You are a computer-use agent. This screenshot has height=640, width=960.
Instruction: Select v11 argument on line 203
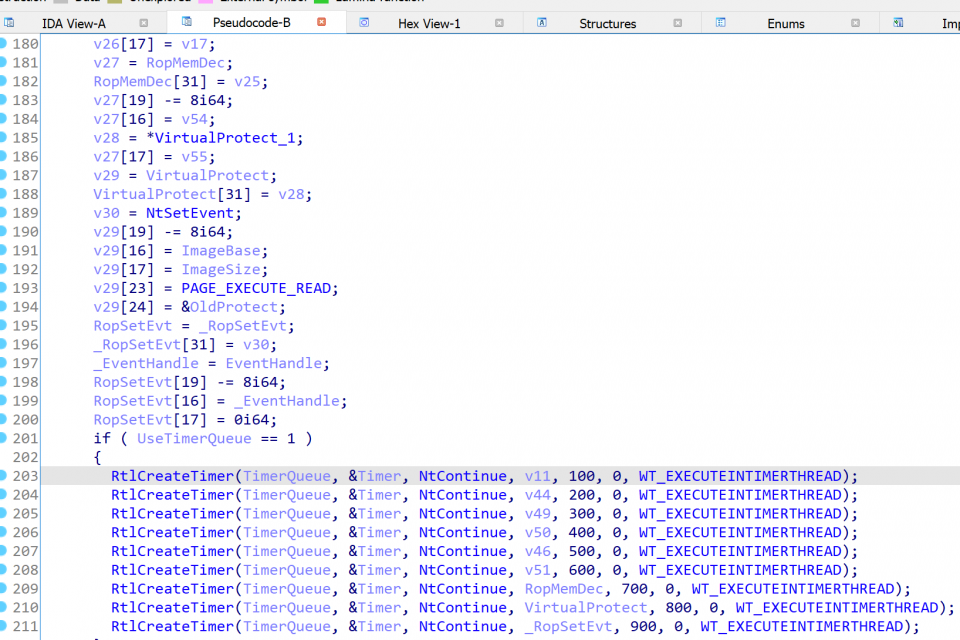coord(537,476)
